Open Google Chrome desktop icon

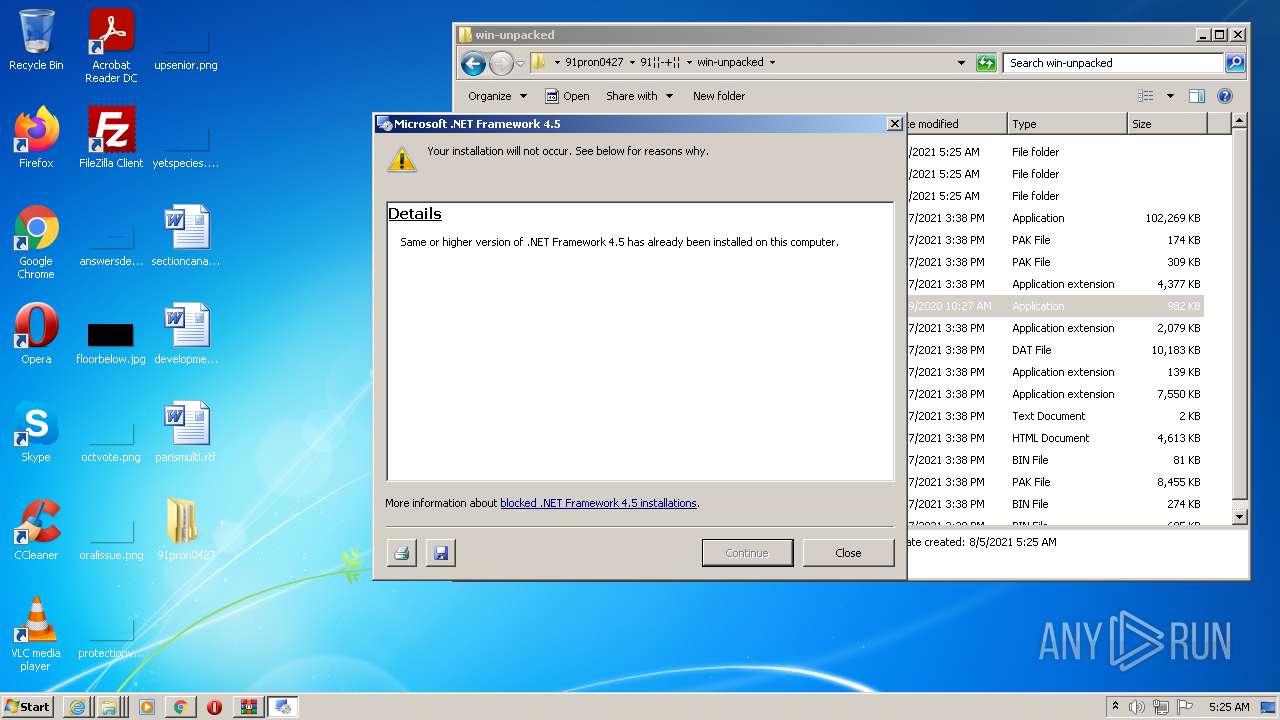[36, 242]
